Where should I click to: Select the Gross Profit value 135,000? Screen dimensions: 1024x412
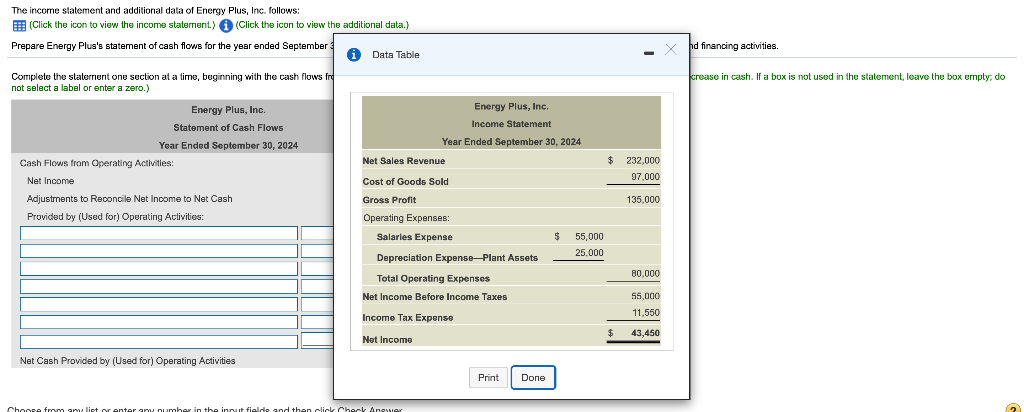click(643, 200)
